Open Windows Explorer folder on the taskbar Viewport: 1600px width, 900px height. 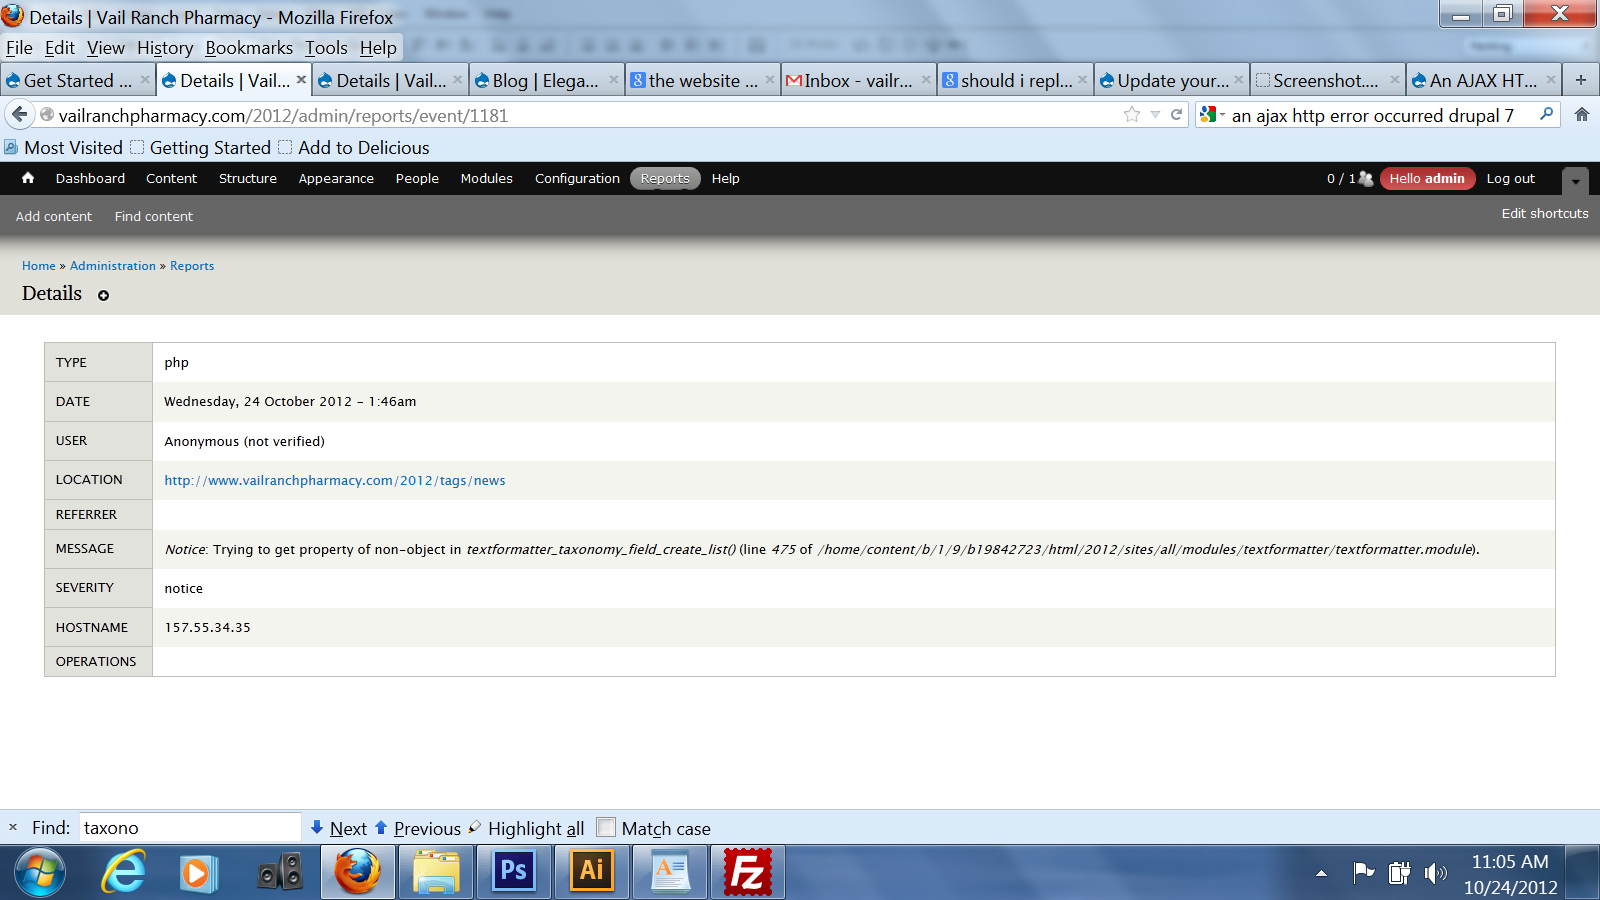(436, 873)
